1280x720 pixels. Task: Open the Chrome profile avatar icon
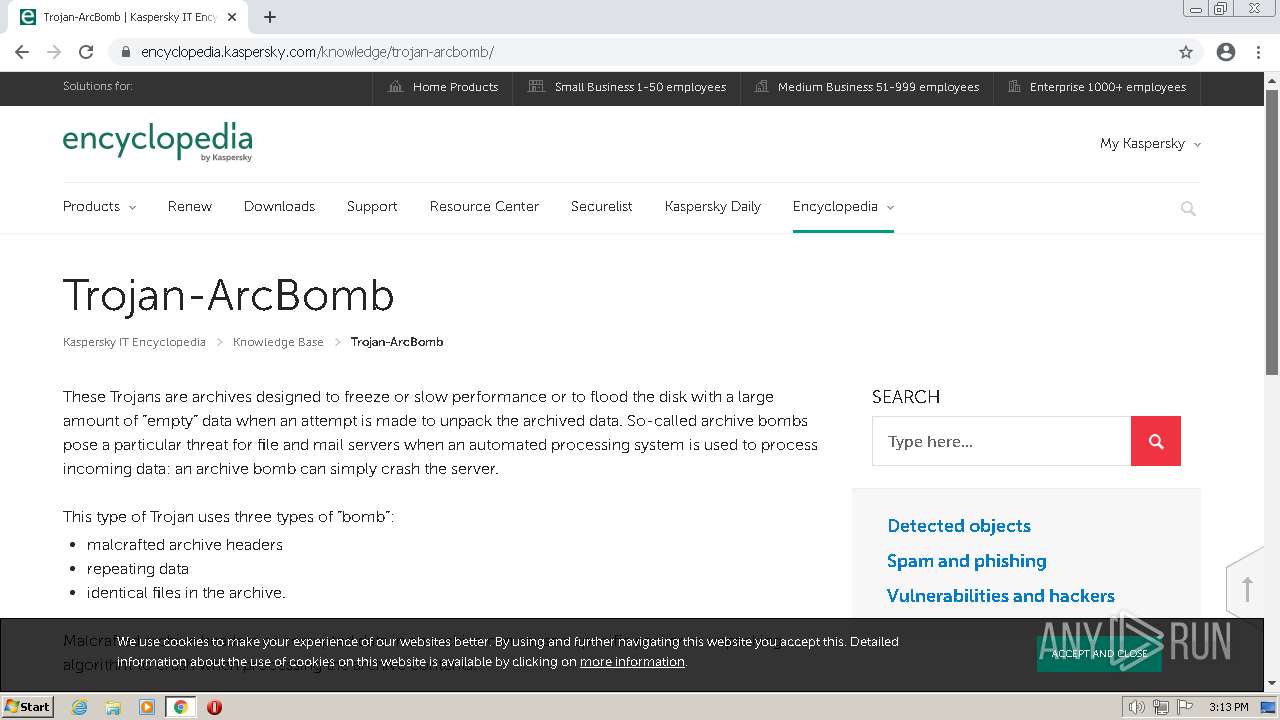(1226, 52)
